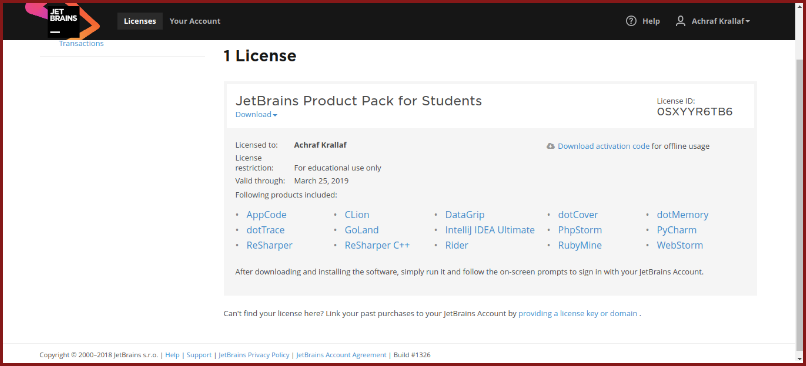This screenshot has height=366, width=806.
Task: Open Help in top navigation
Action: (x=651, y=21)
